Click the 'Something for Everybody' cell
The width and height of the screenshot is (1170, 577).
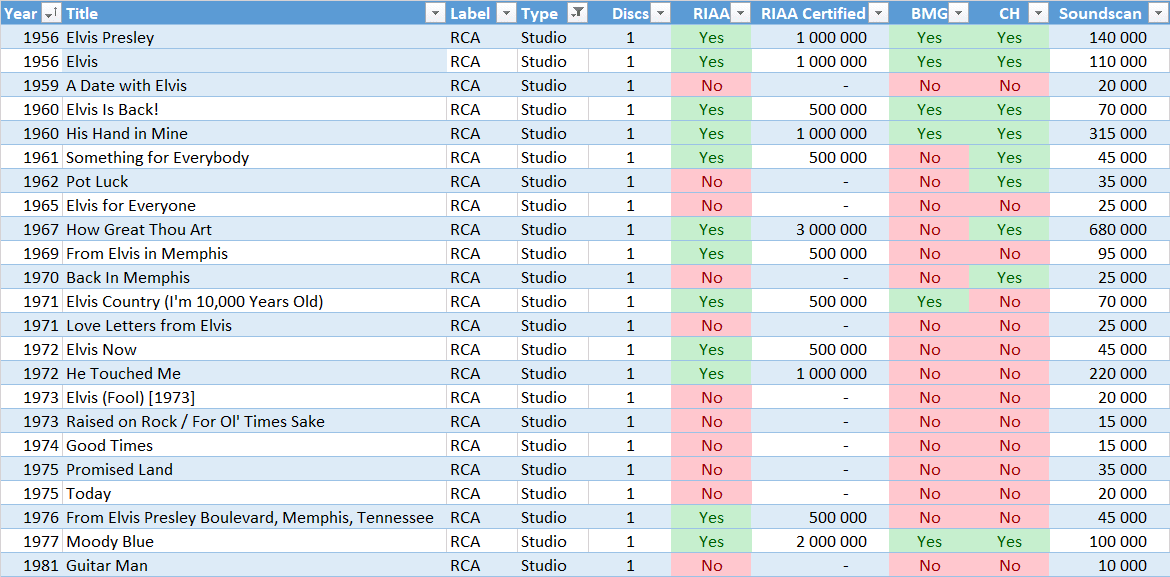click(254, 157)
